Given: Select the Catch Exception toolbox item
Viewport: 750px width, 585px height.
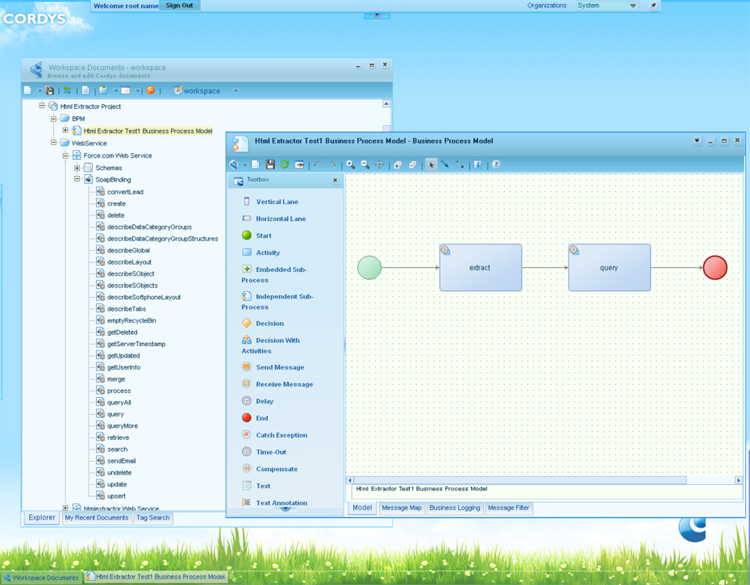Looking at the screenshot, I should click(282, 435).
